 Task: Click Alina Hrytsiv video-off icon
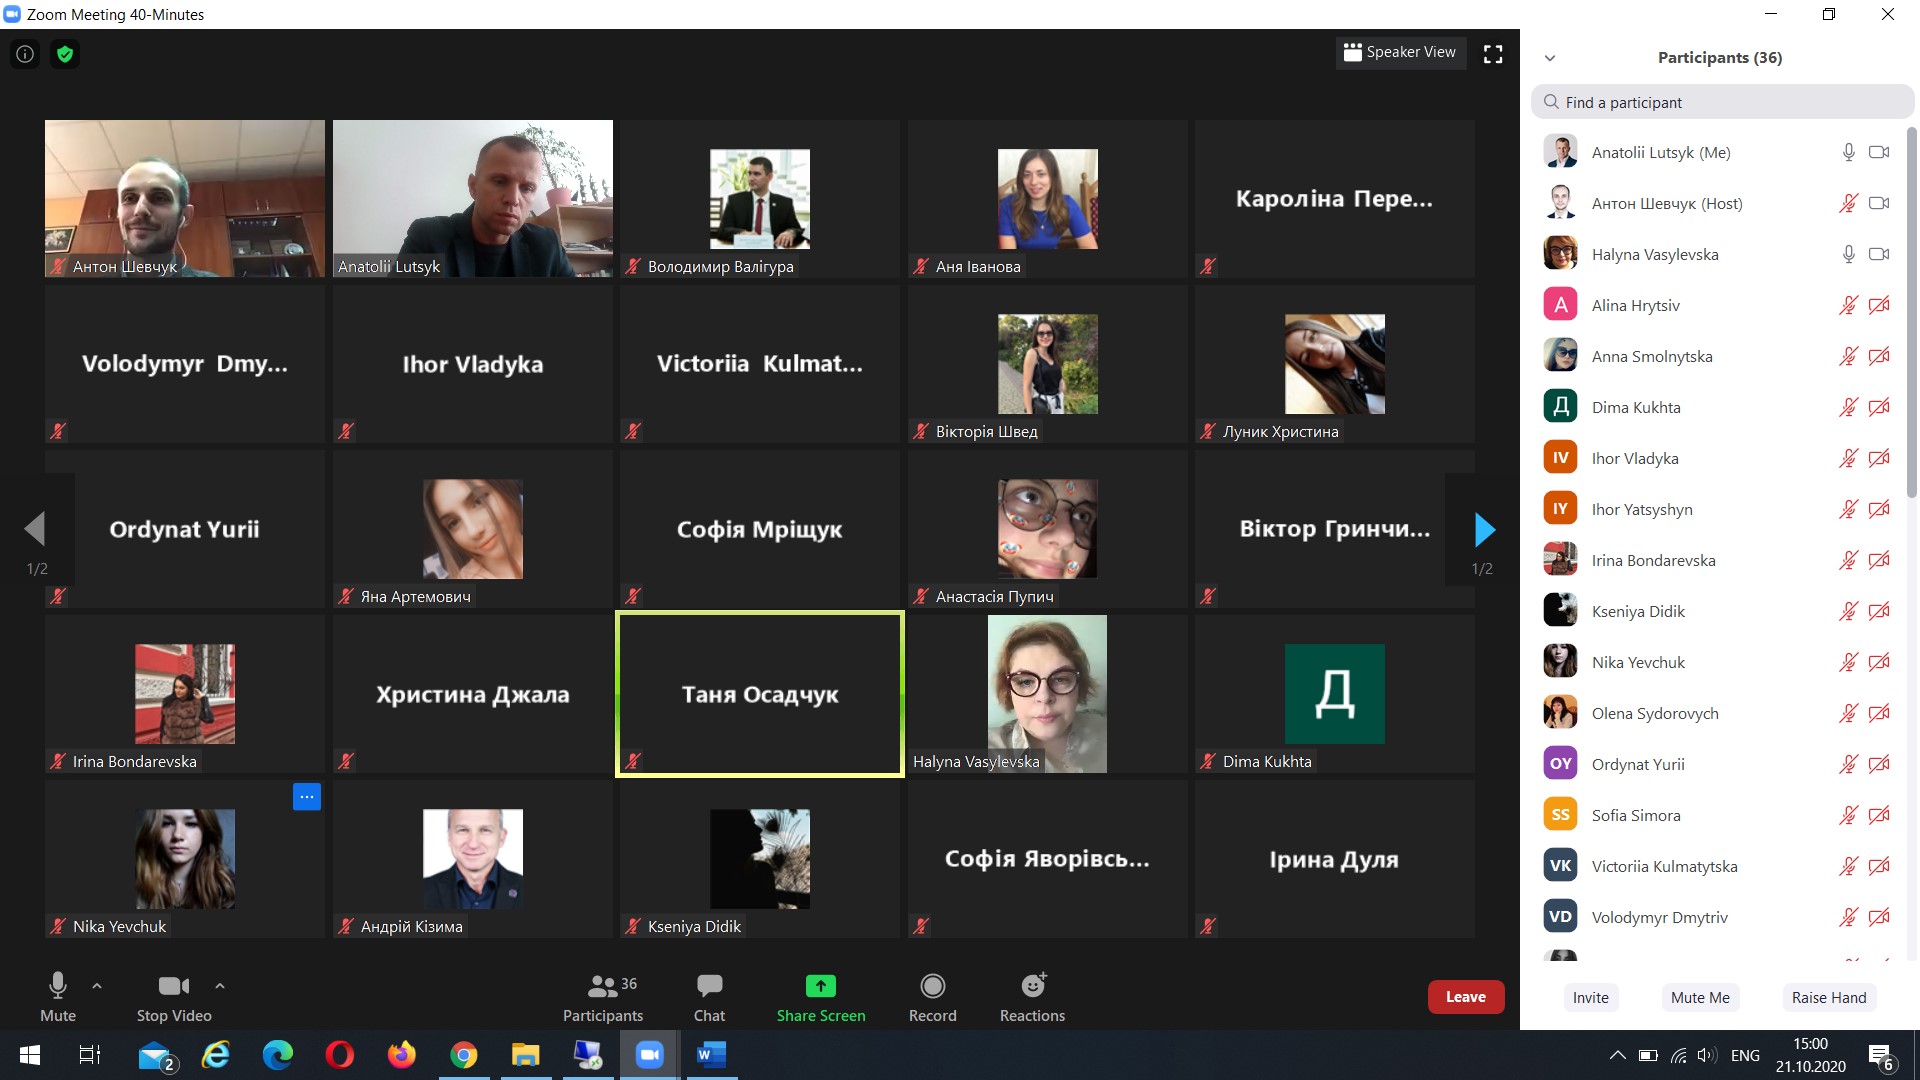point(1879,305)
